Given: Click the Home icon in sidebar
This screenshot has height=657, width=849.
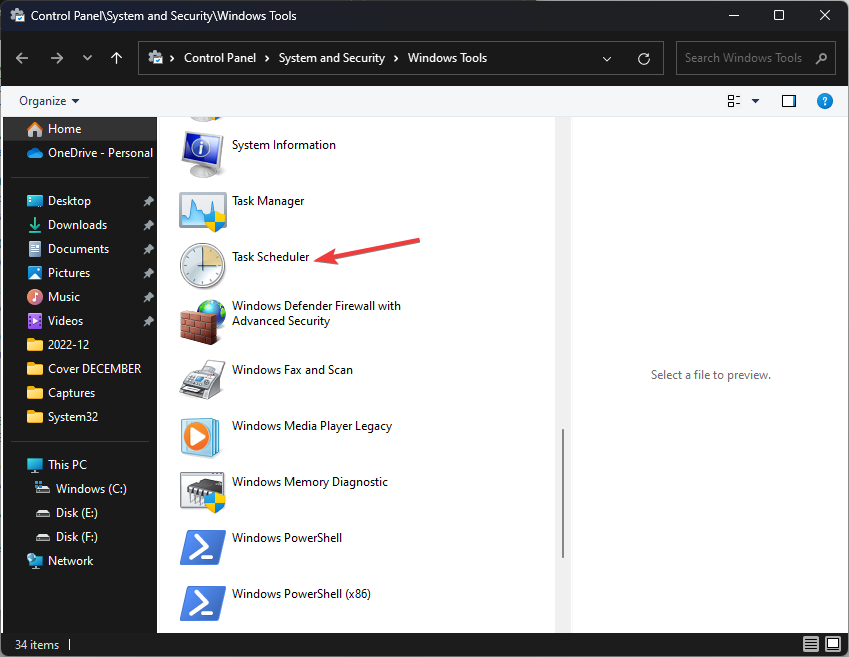Looking at the screenshot, I should (x=35, y=129).
